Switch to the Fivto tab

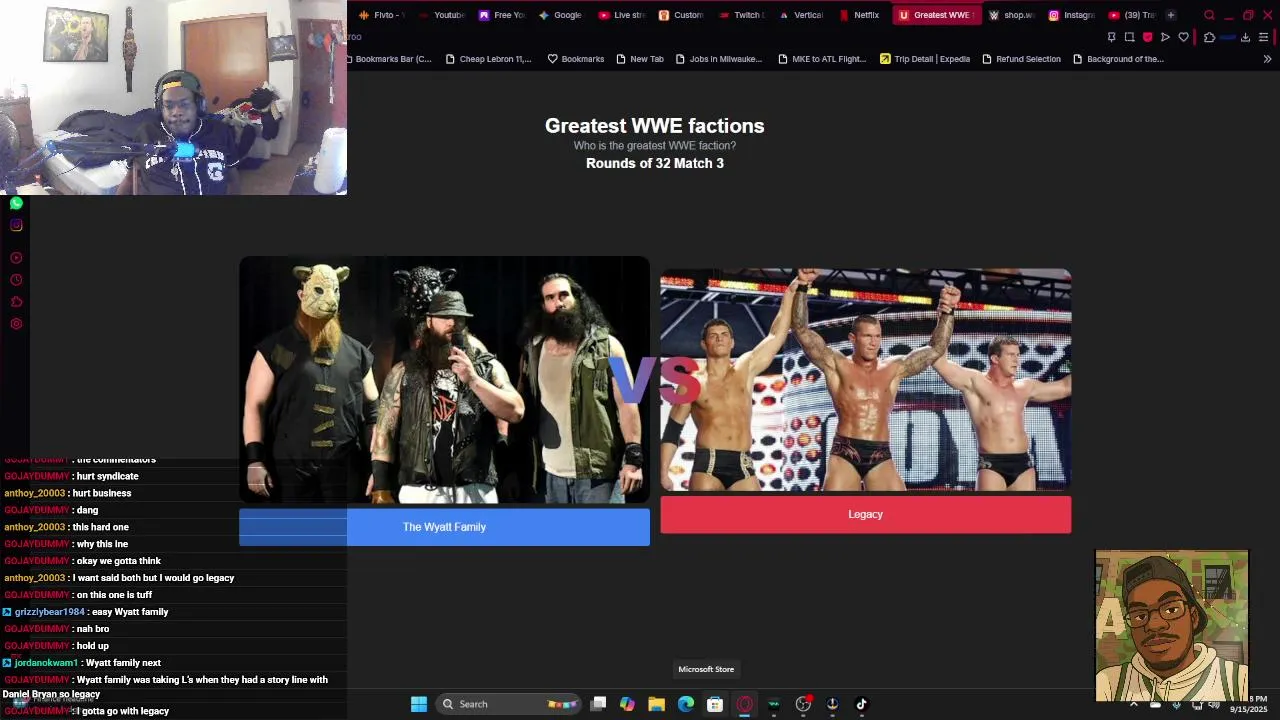pyautogui.click(x=381, y=15)
